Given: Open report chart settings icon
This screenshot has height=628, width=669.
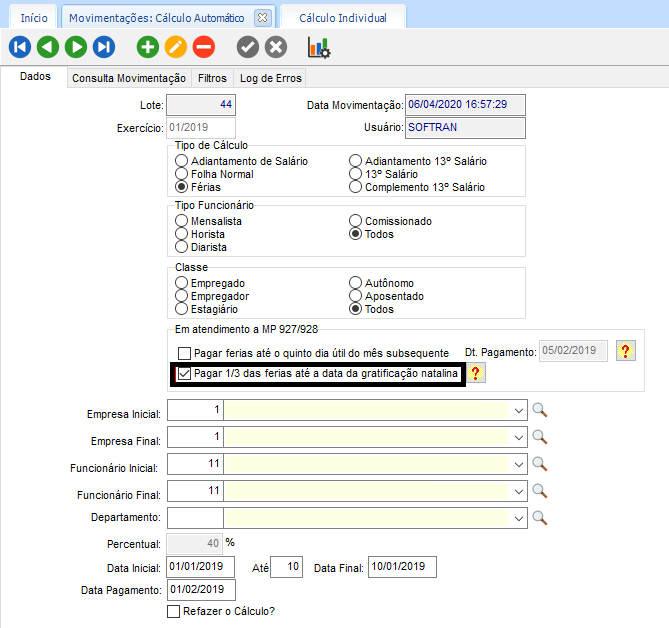Looking at the screenshot, I should coord(319,47).
